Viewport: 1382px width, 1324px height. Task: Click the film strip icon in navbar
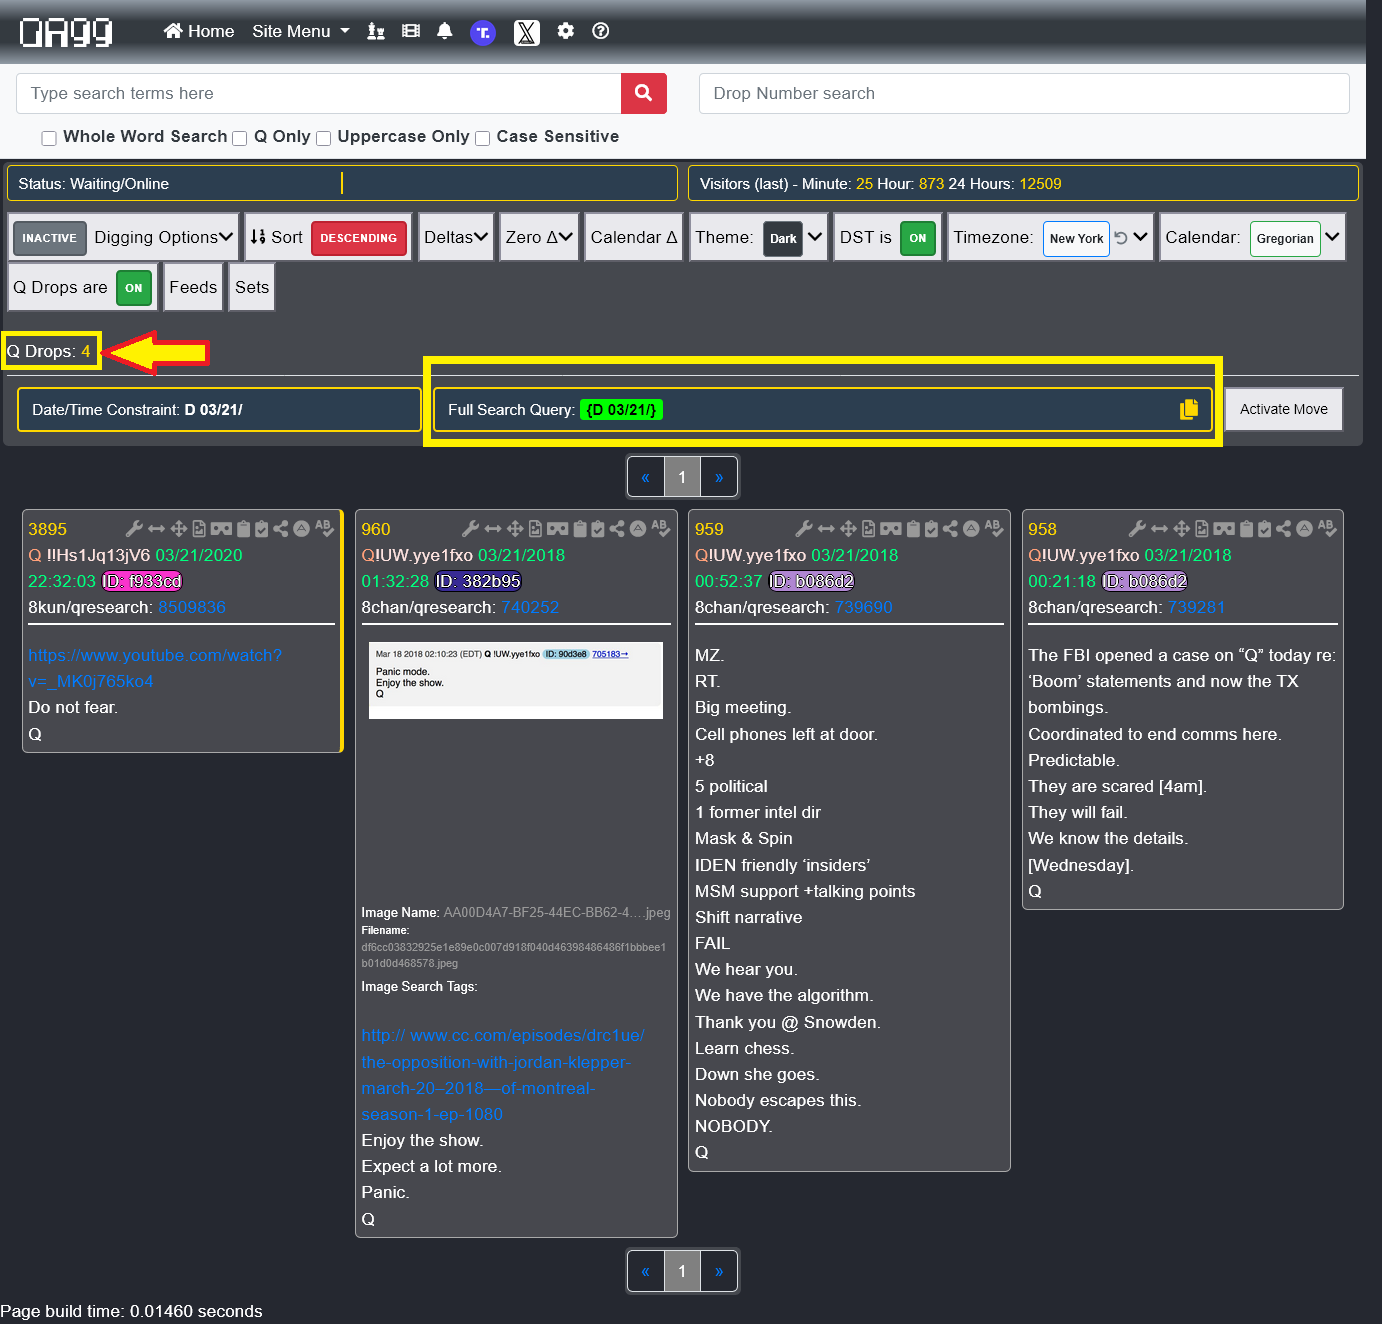(410, 31)
